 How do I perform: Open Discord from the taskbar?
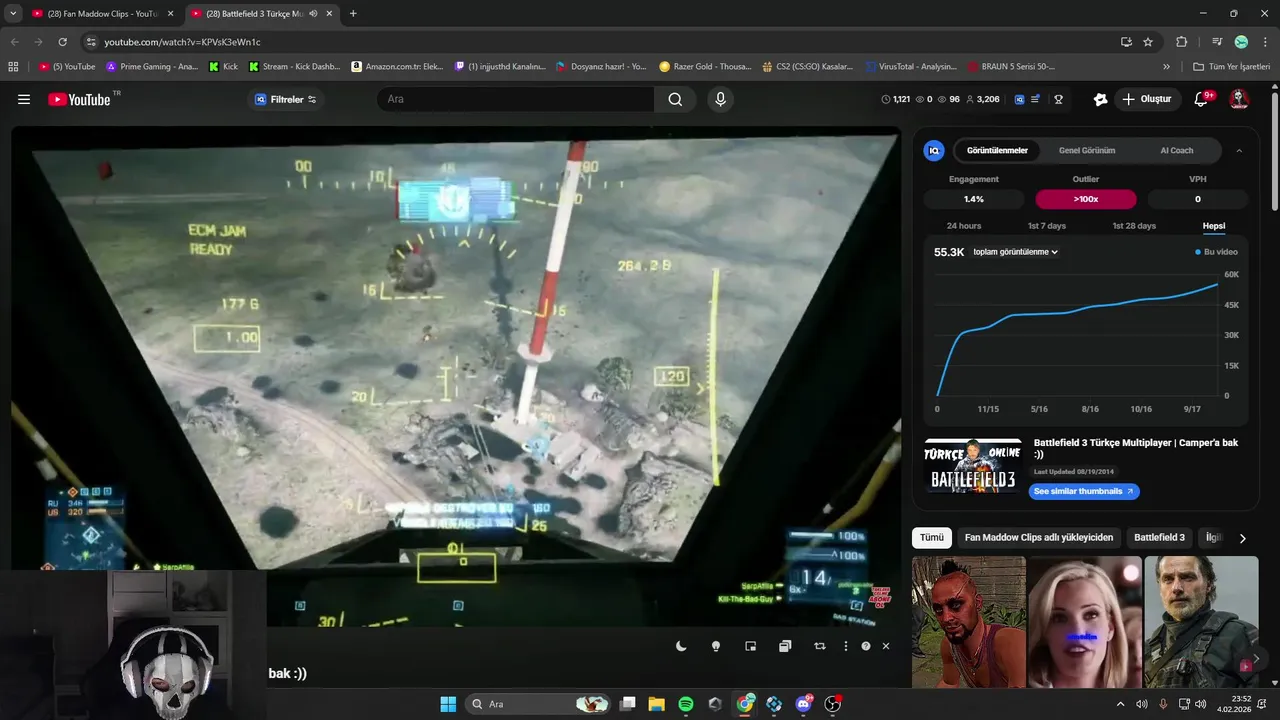tap(804, 704)
